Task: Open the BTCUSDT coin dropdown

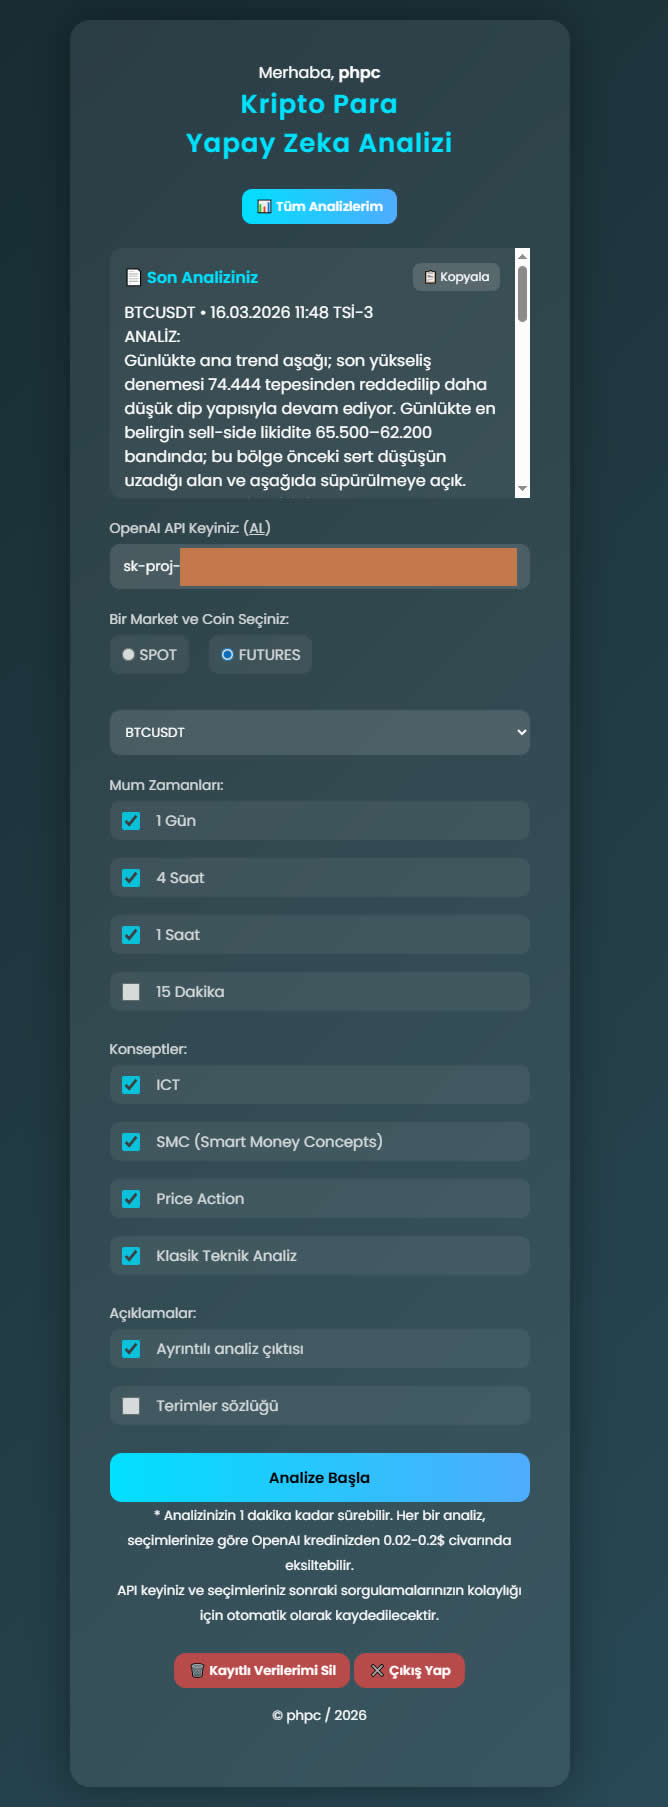Action: click(319, 732)
